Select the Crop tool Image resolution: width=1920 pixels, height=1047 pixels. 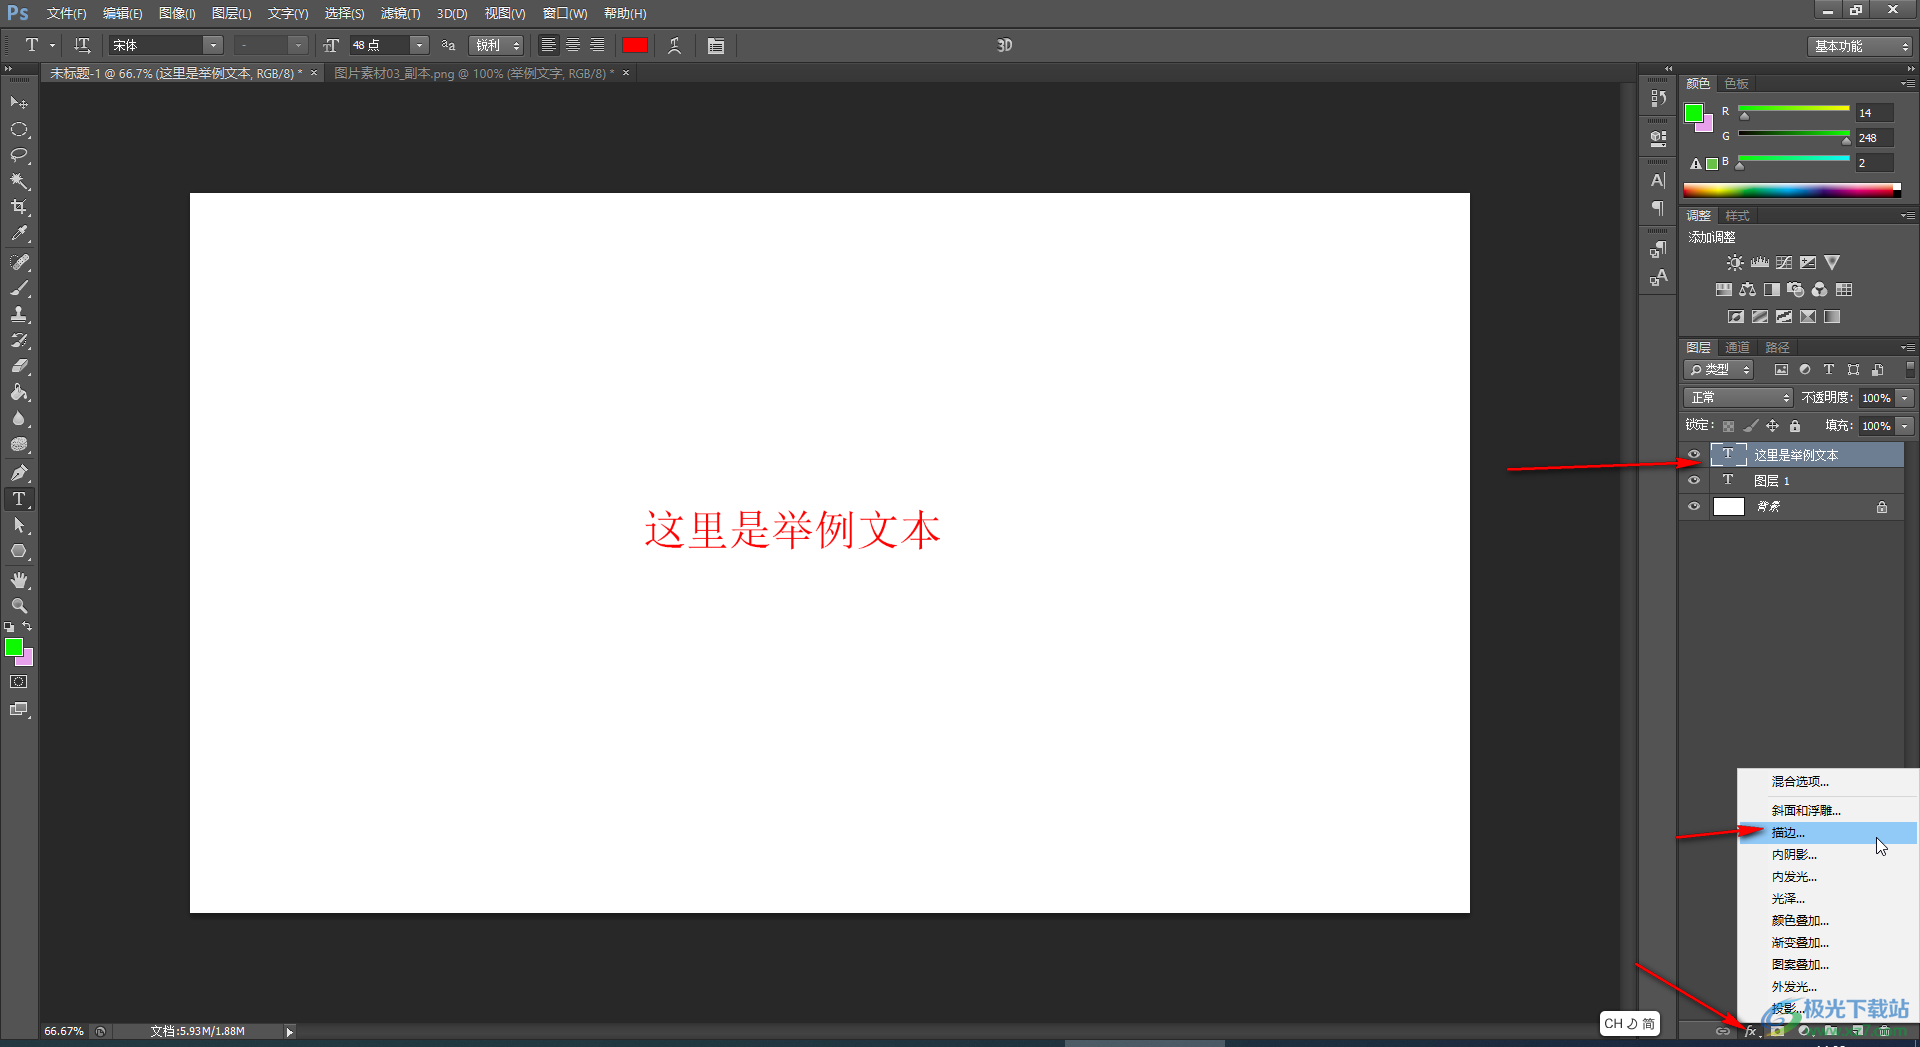(19, 207)
